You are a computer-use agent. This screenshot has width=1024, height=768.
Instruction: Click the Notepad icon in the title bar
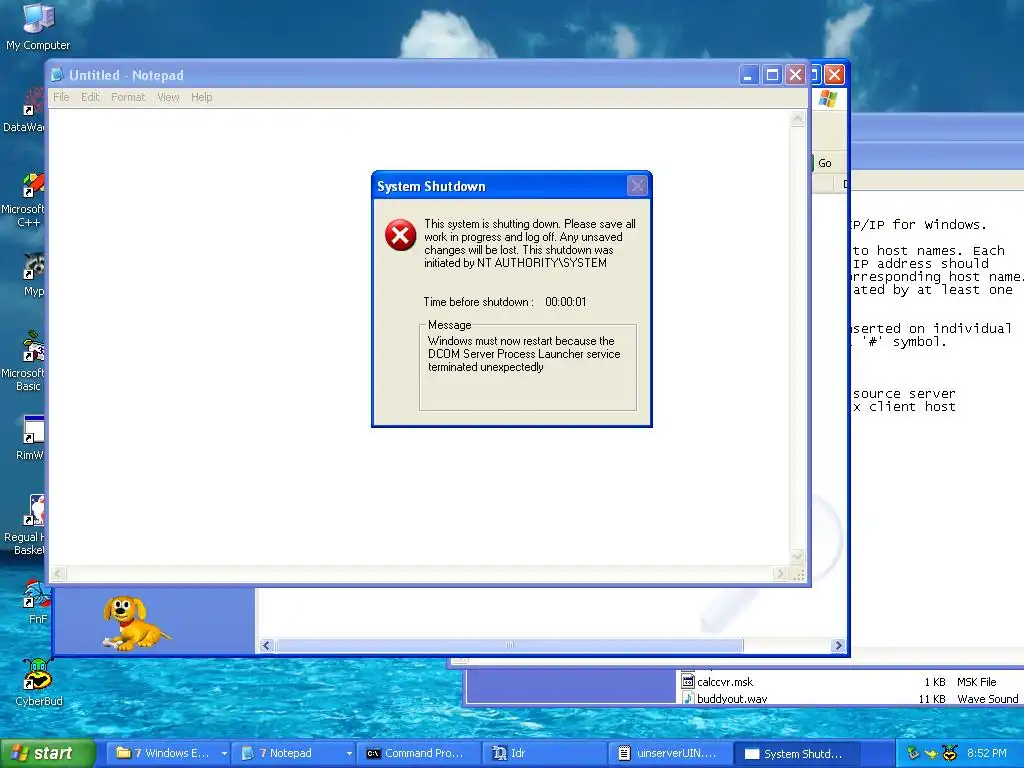point(57,75)
